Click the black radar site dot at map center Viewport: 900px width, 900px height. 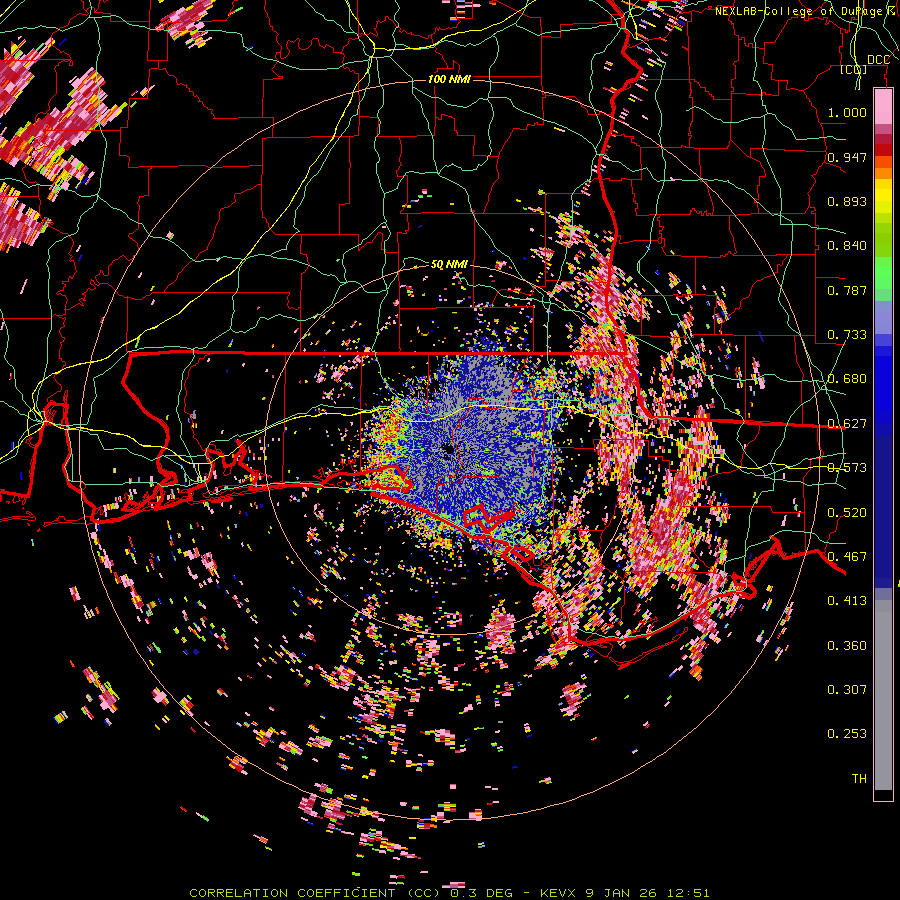[x=449, y=450]
